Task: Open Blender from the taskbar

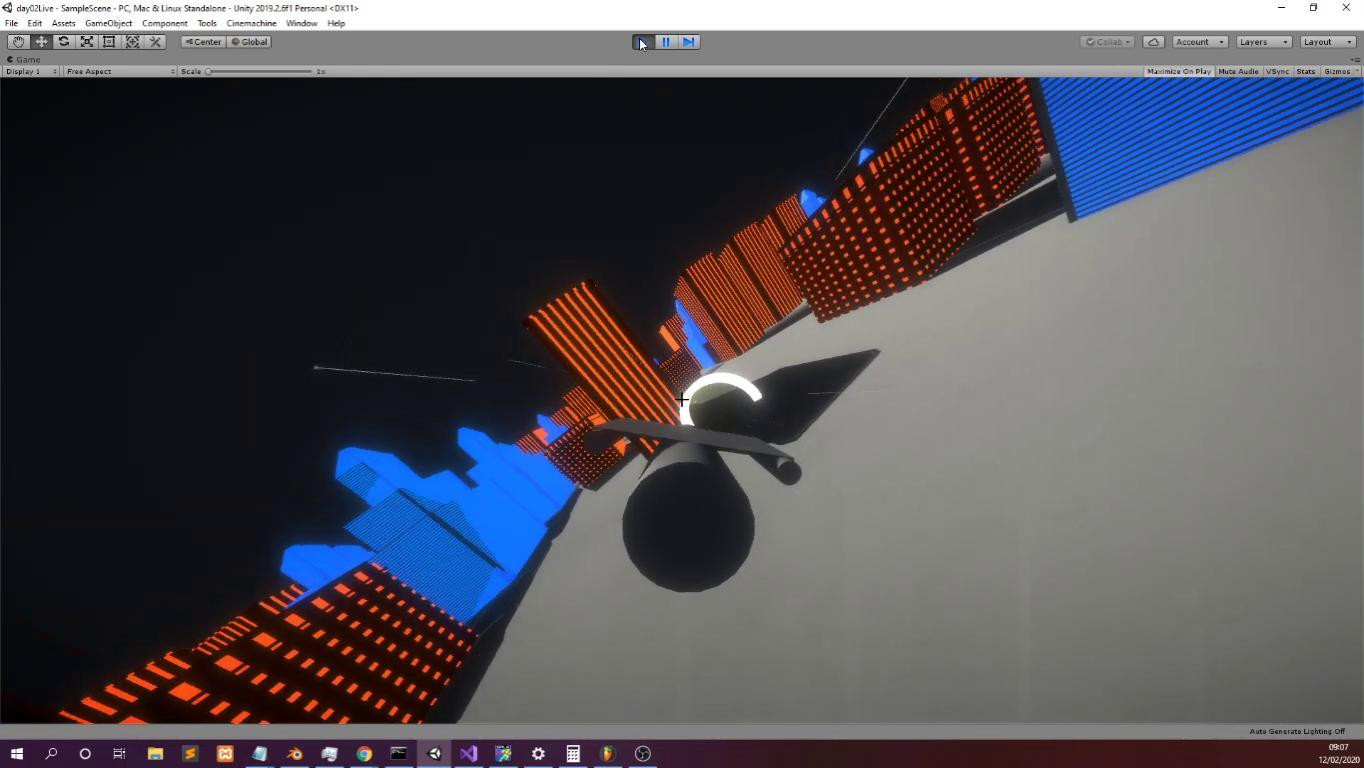Action: [294, 753]
